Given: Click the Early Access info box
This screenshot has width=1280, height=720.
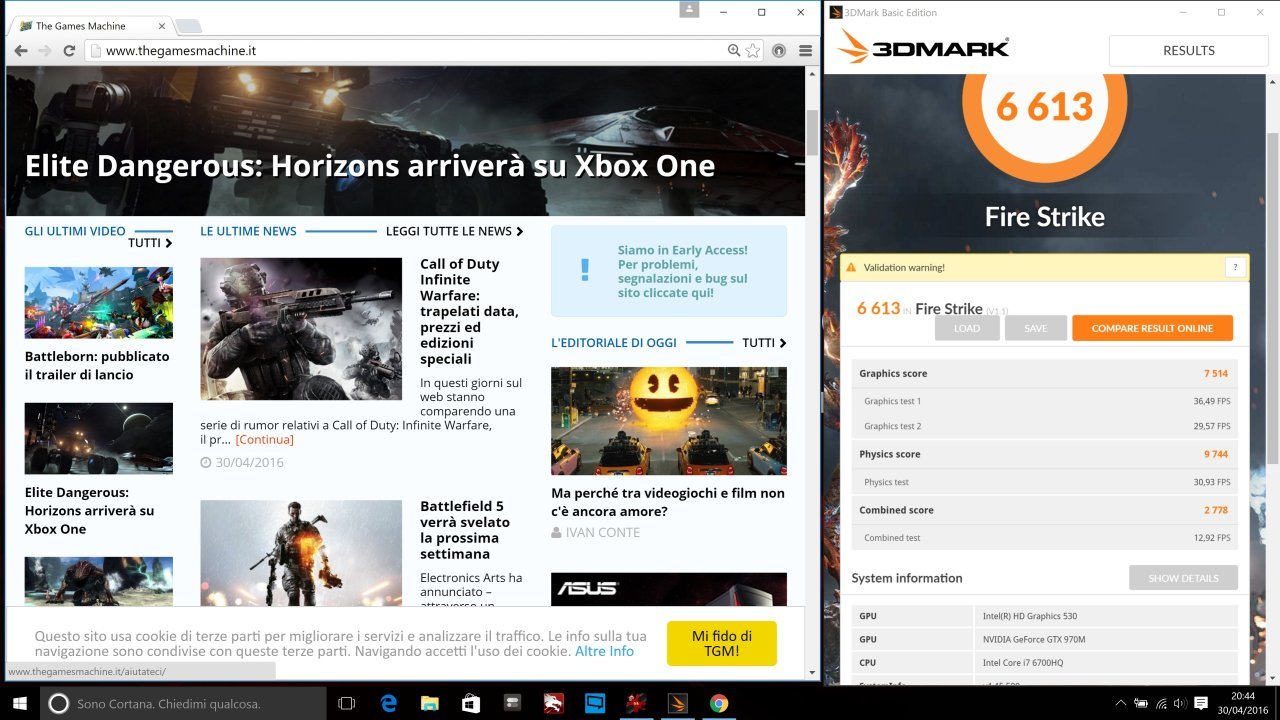Looking at the screenshot, I should (x=669, y=271).
